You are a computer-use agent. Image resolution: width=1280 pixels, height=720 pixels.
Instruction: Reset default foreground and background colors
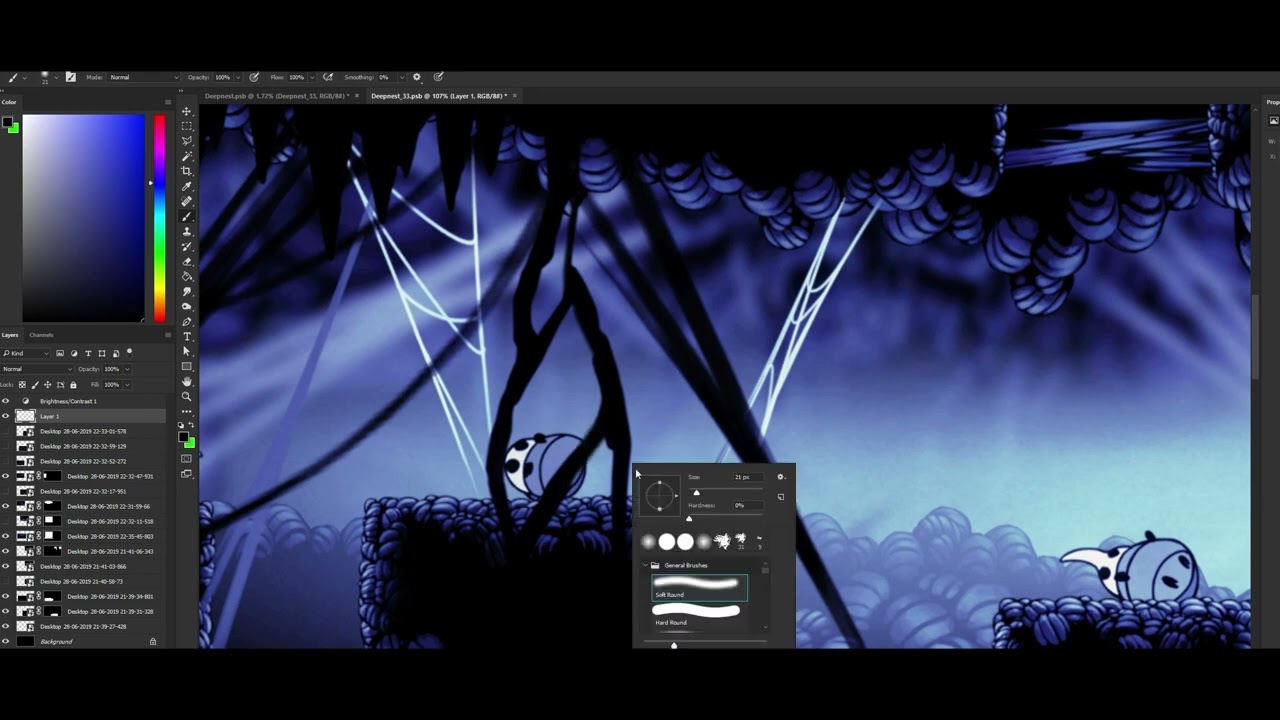coord(182,425)
